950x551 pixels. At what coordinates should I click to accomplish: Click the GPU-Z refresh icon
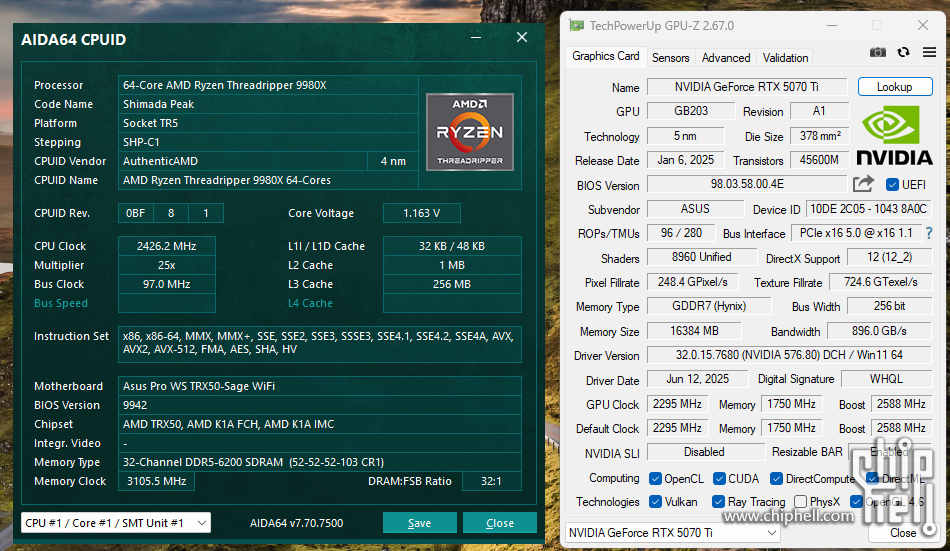point(903,52)
